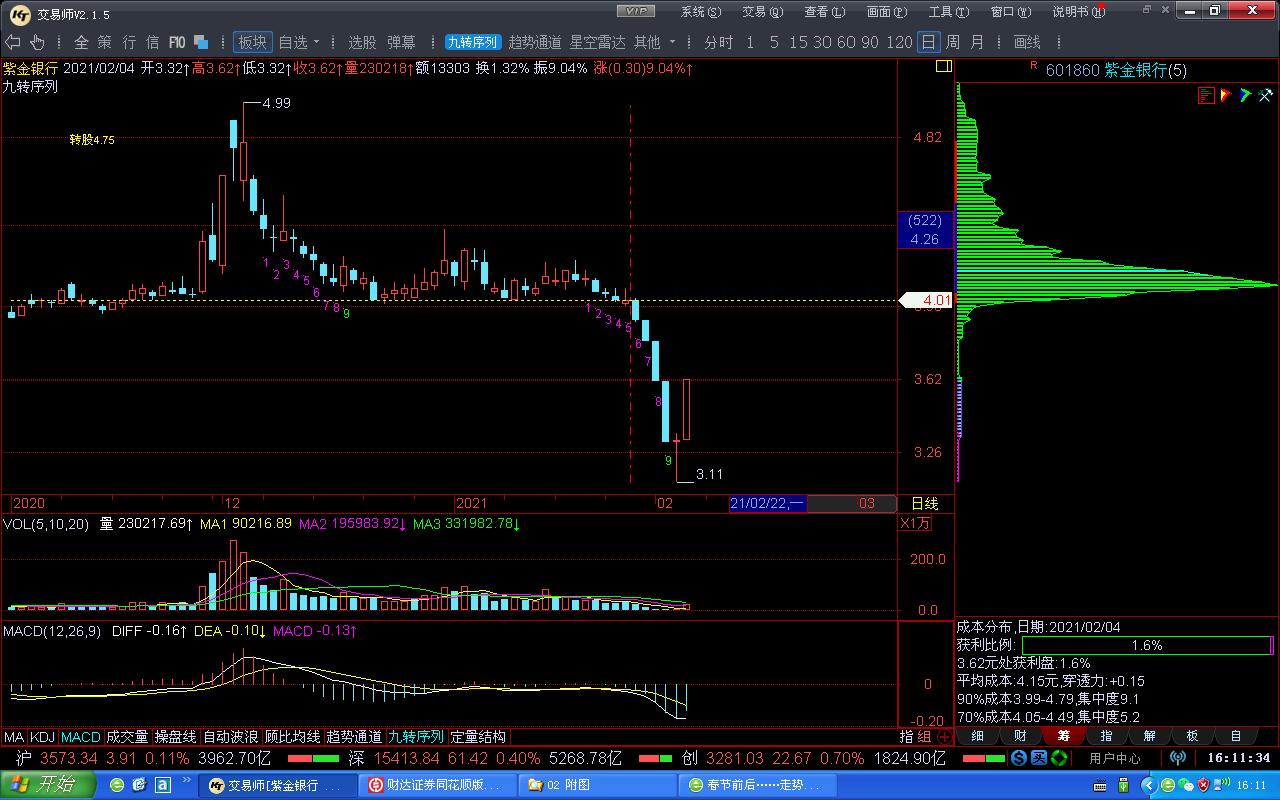1280x800 pixels.
Task: Click the green diamond status bar icon
Action: tap(1058, 758)
